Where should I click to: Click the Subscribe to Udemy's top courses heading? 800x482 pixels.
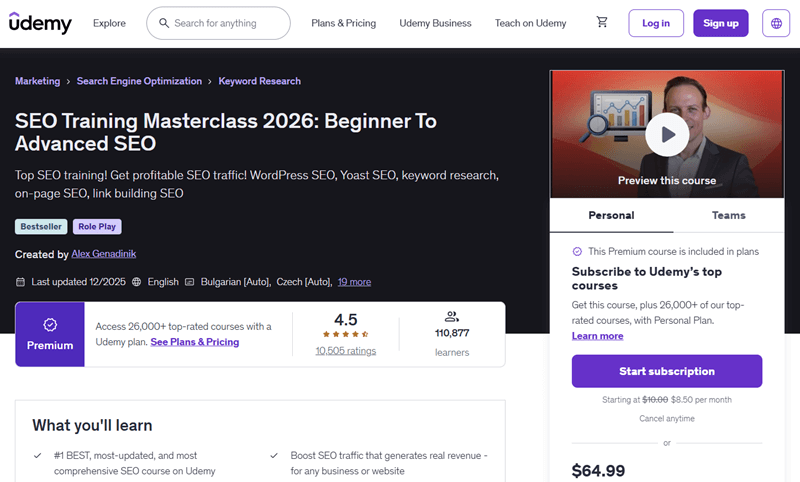(646, 278)
